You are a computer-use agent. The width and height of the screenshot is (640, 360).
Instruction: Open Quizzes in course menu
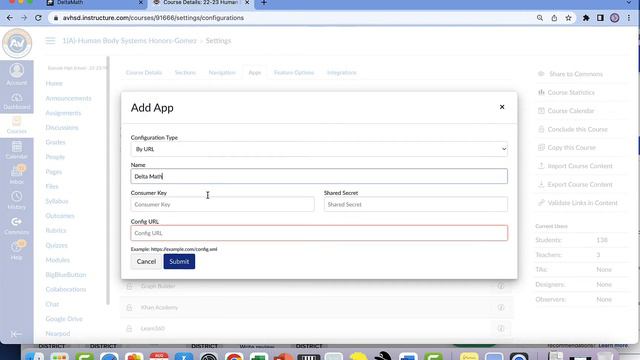[56, 245]
